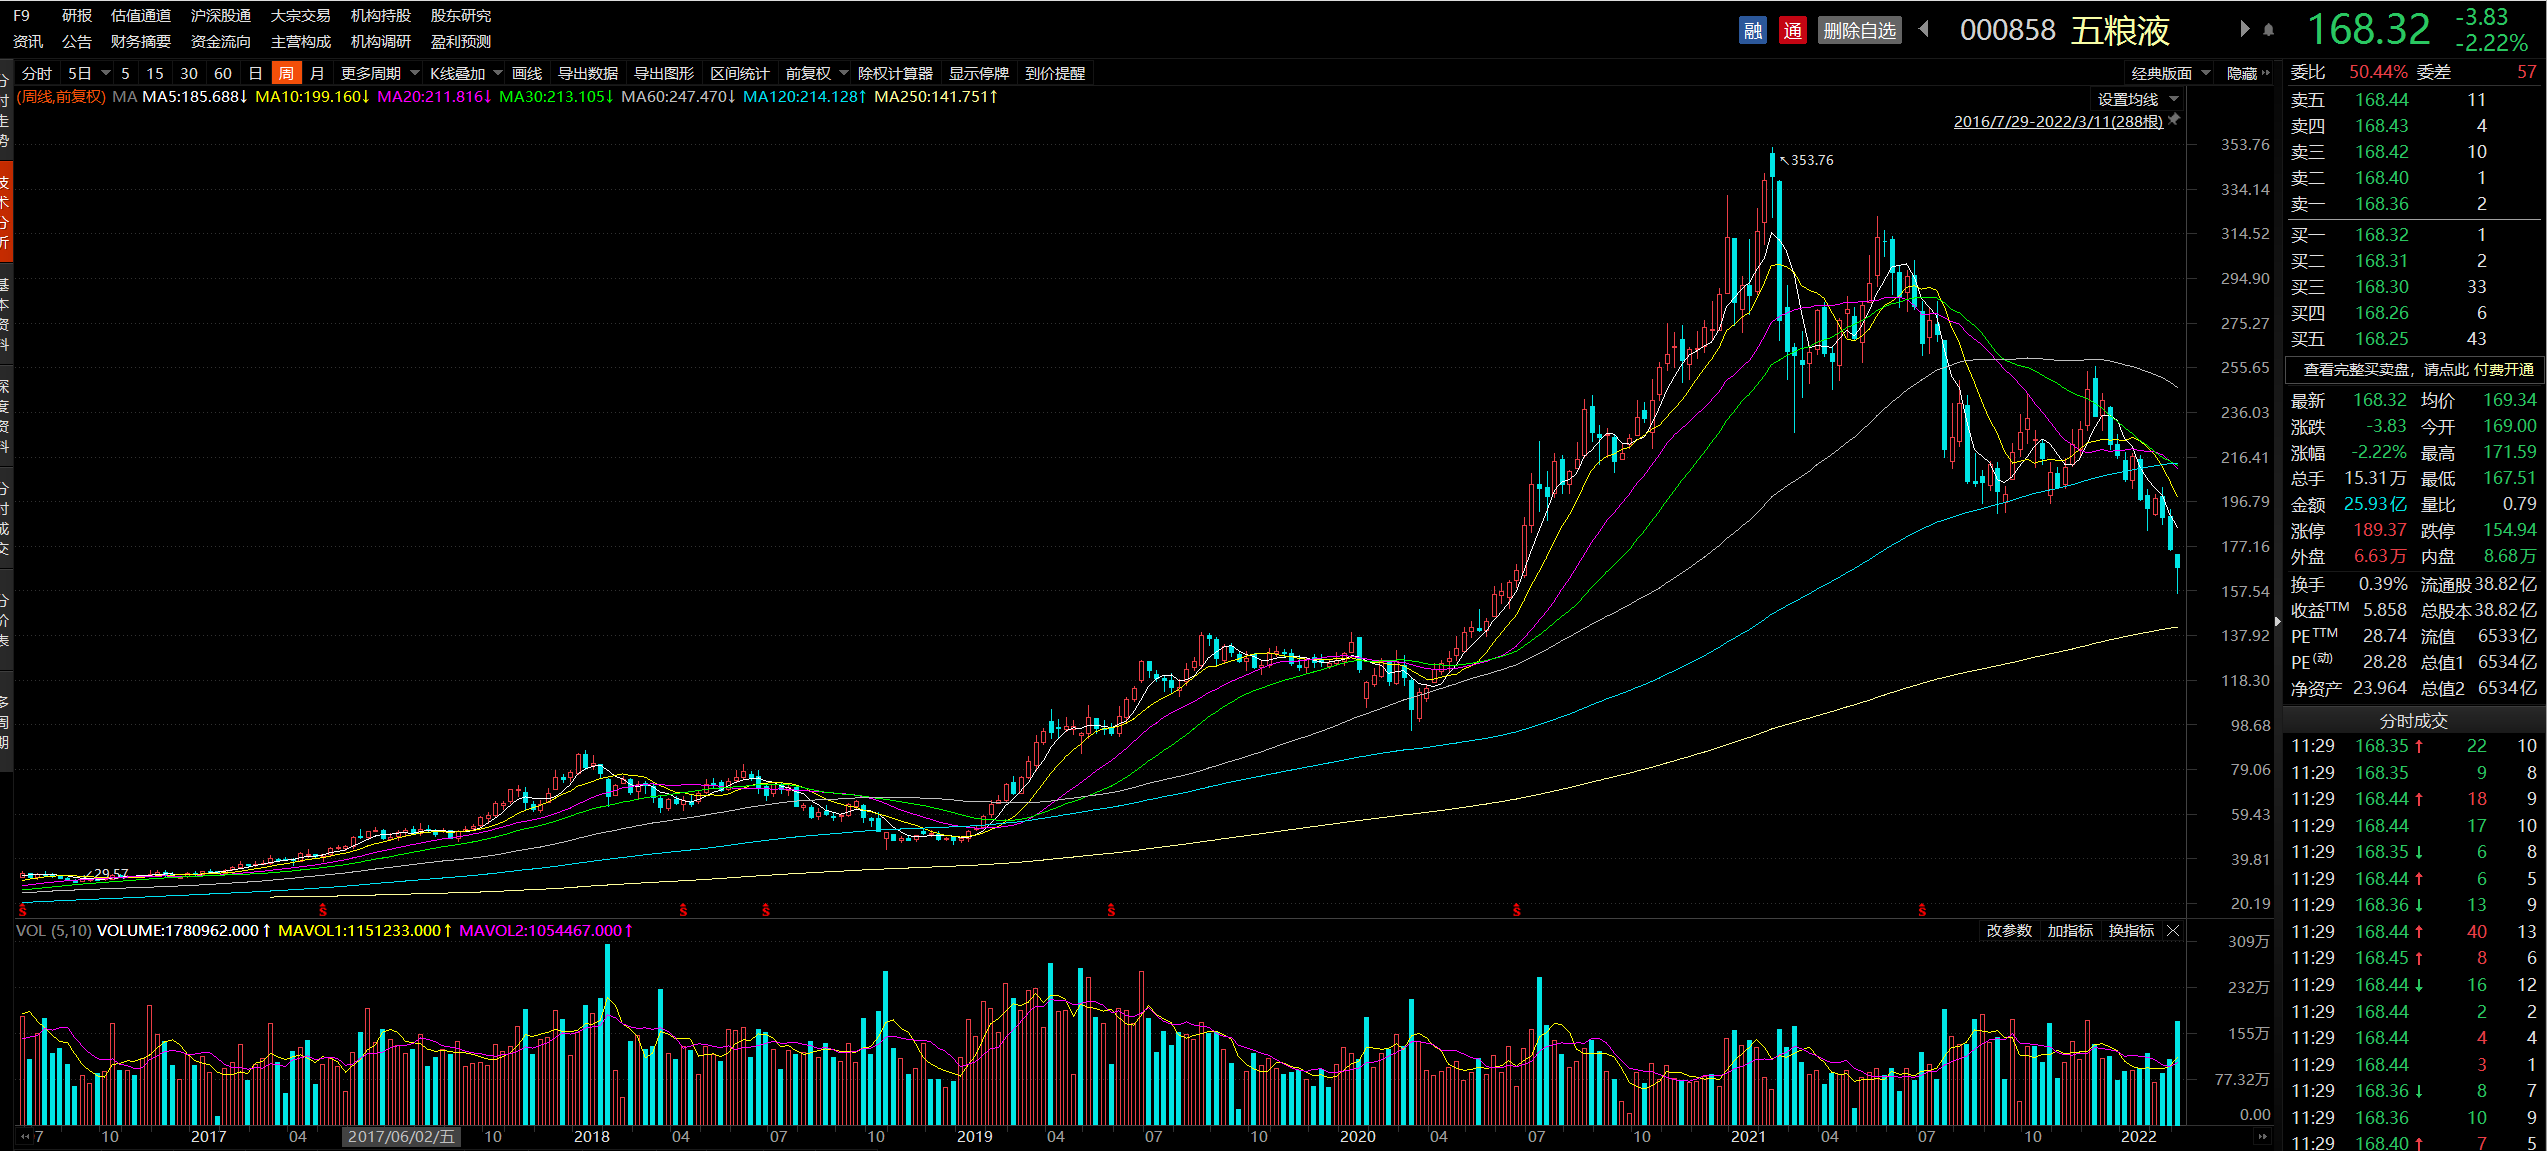Open the 财务摘要 menu item
Viewport: 2547px width, 1151px height.
tap(140, 41)
